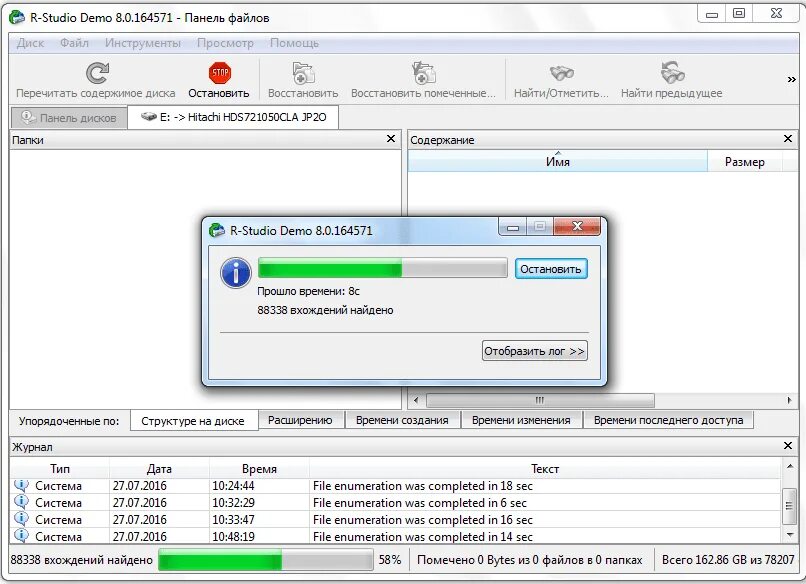This screenshot has width=806, height=584.
Task: Open the Диск menu
Action: (x=30, y=43)
